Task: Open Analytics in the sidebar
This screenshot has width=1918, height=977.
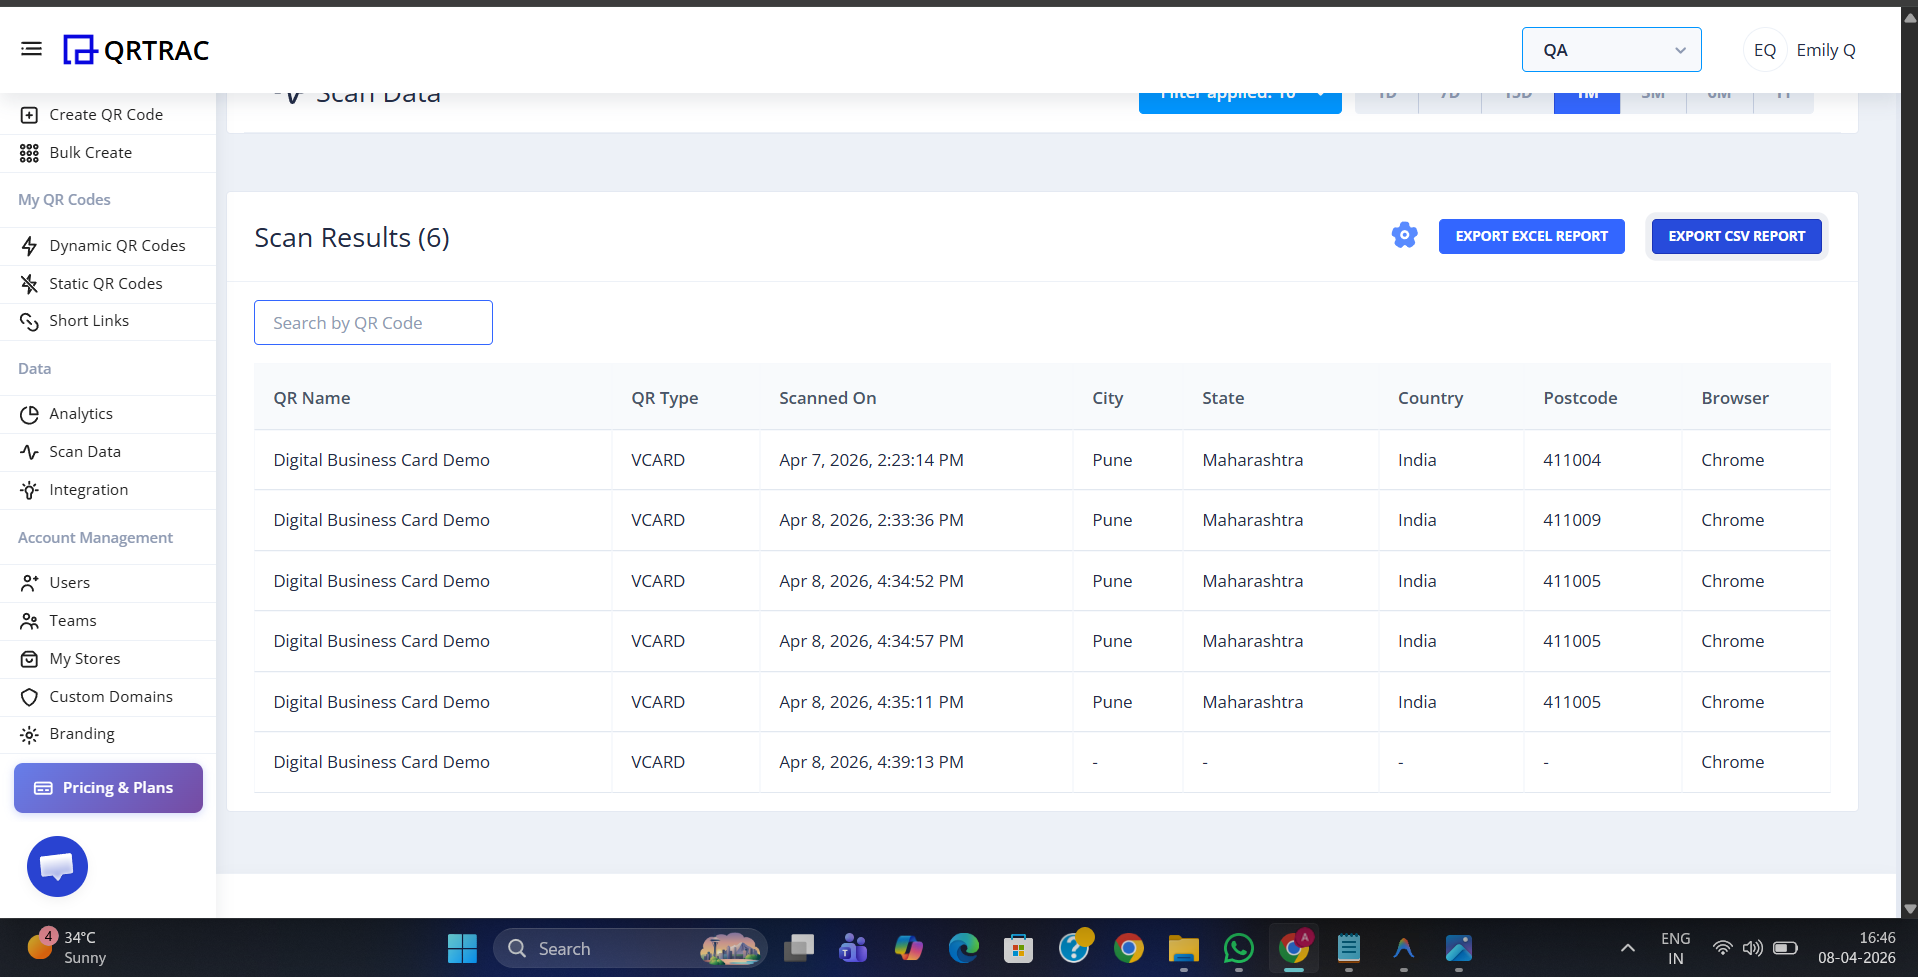Action: [x=81, y=414]
